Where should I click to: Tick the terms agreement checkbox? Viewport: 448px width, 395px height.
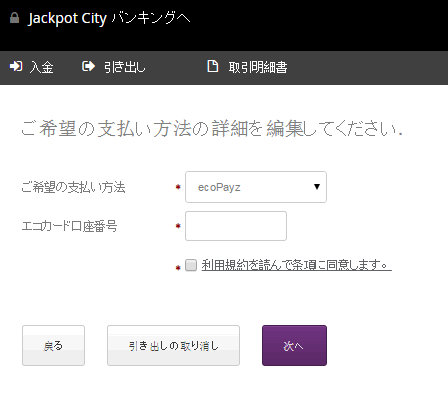pyautogui.click(x=191, y=265)
